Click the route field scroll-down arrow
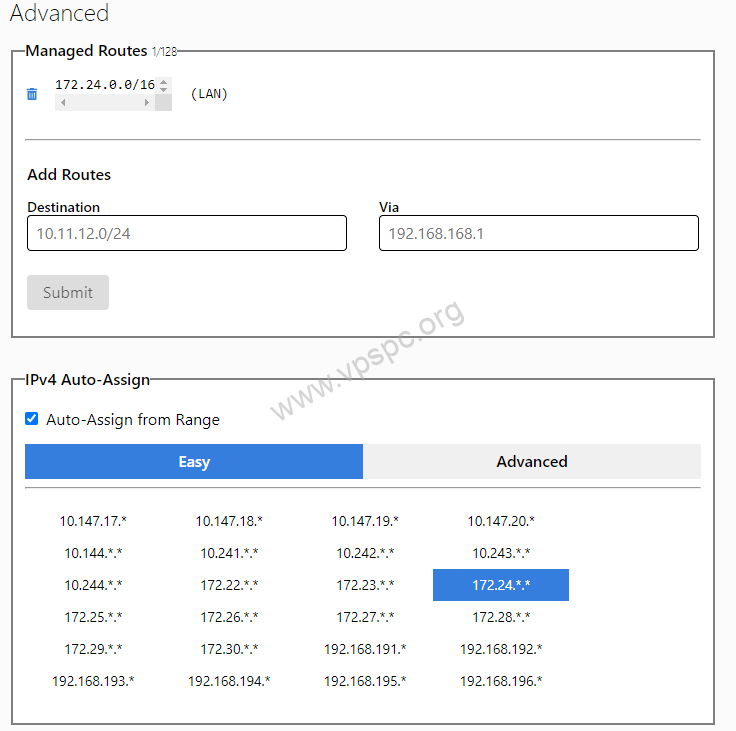Screen dimensions: 736x731 pyautogui.click(x=163, y=89)
